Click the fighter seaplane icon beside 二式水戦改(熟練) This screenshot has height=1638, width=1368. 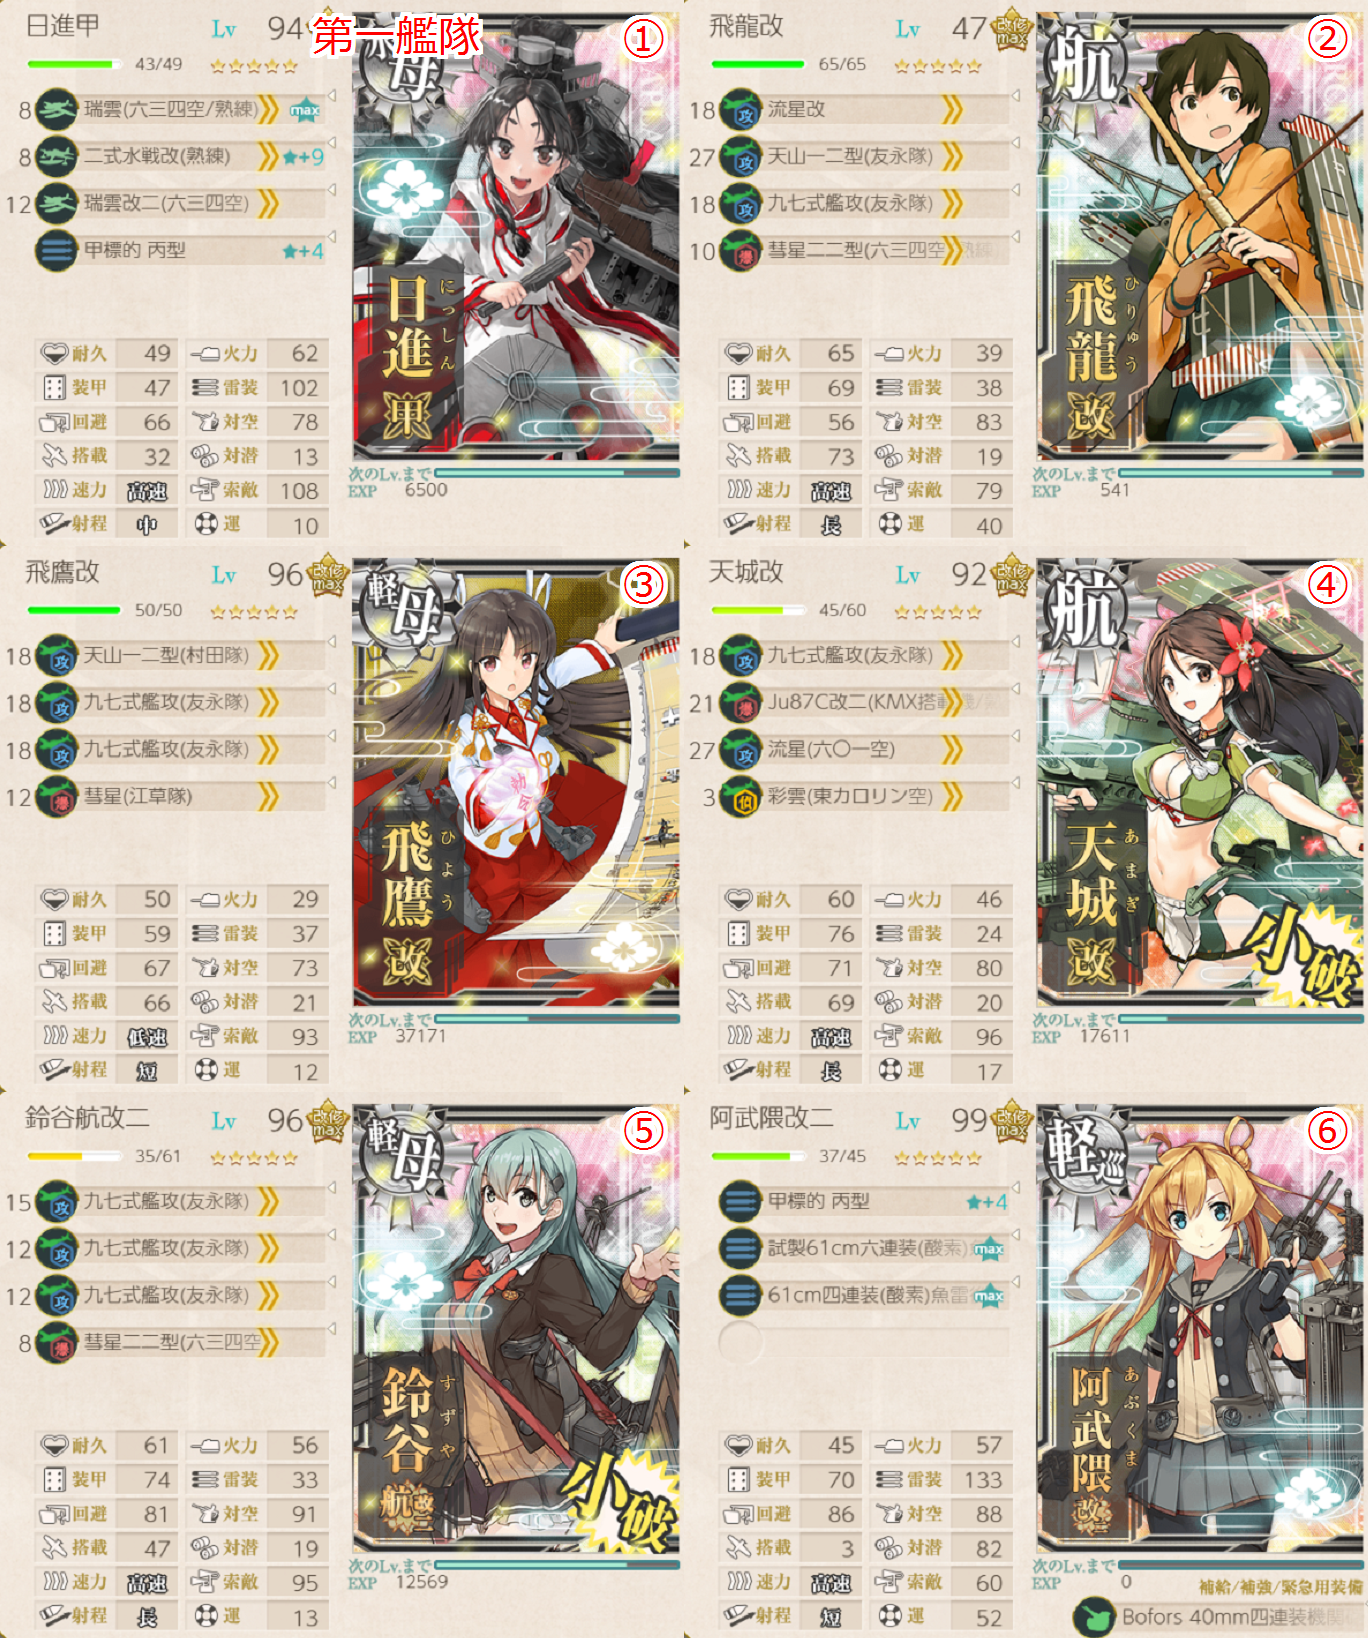57,157
